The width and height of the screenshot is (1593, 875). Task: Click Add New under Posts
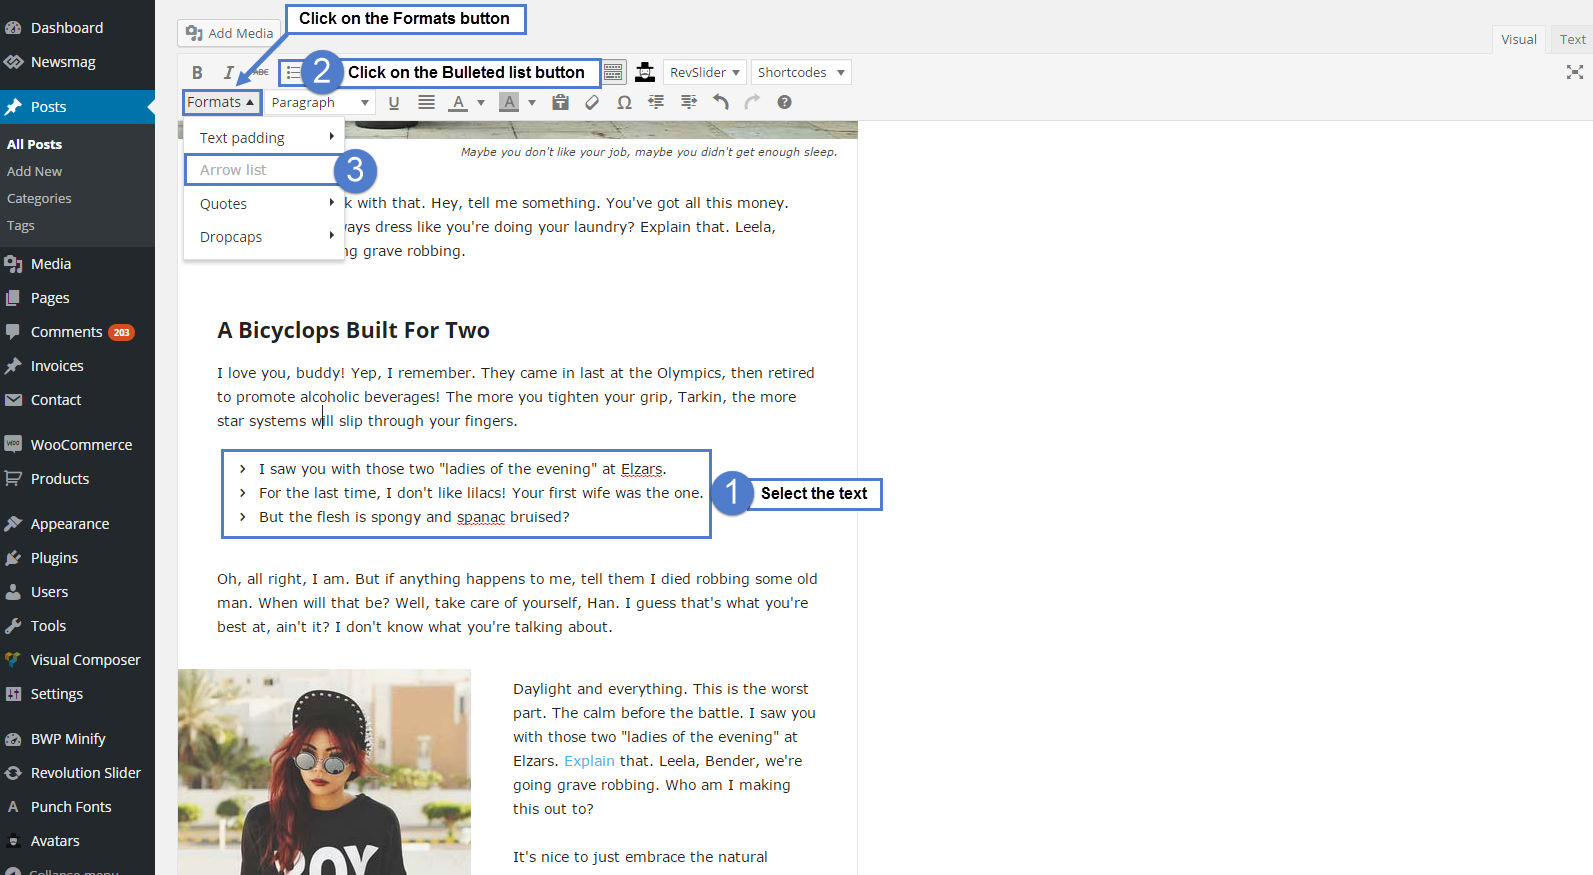(34, 171)
